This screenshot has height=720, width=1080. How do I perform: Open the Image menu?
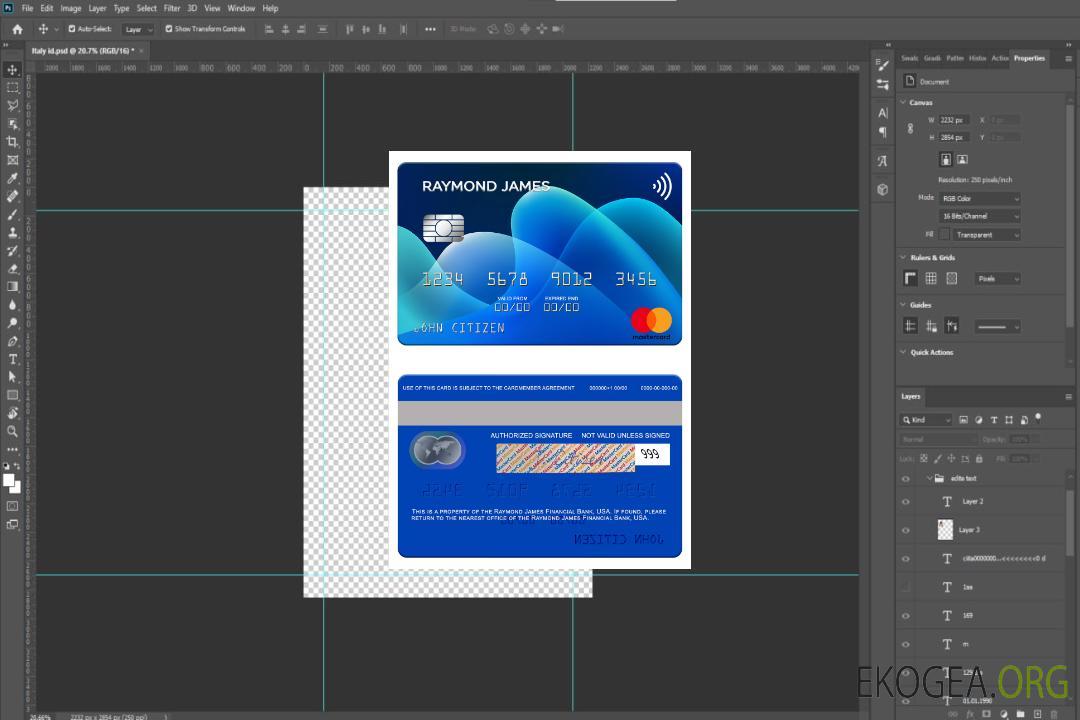pos(70,8)
